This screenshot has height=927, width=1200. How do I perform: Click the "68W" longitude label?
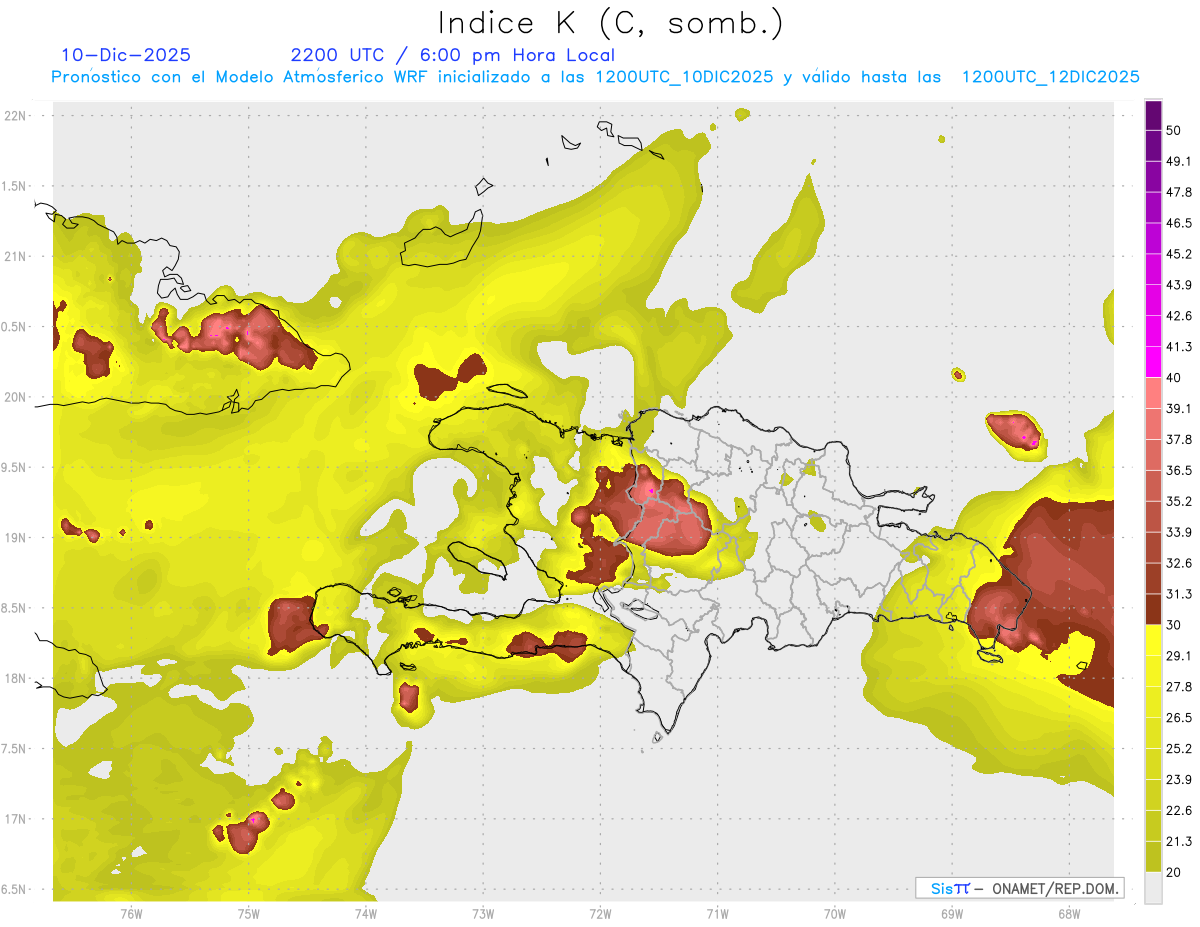point(1069,913)
